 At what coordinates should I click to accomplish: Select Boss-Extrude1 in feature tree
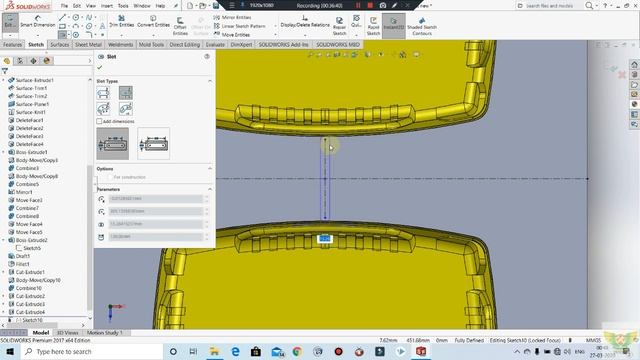tap(31, 152)
